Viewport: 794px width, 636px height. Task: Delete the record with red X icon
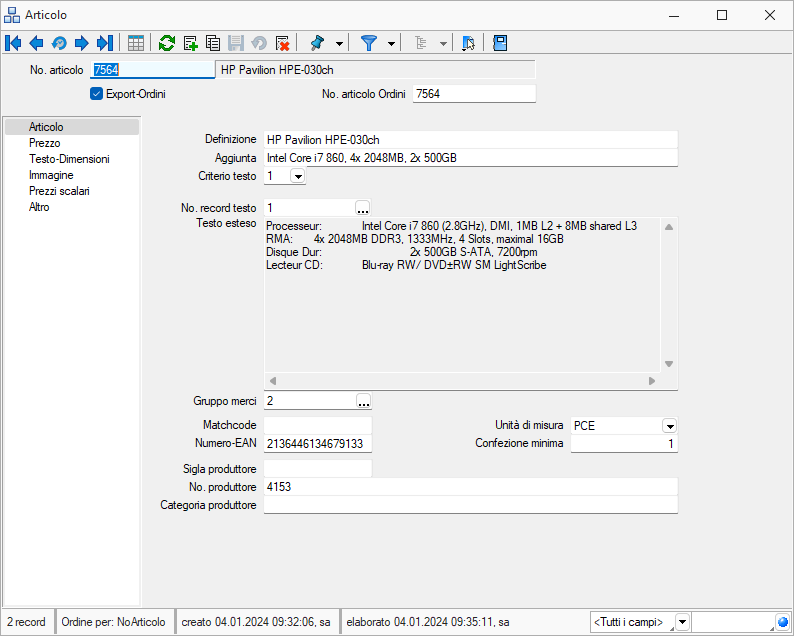[x=282, y=43]
